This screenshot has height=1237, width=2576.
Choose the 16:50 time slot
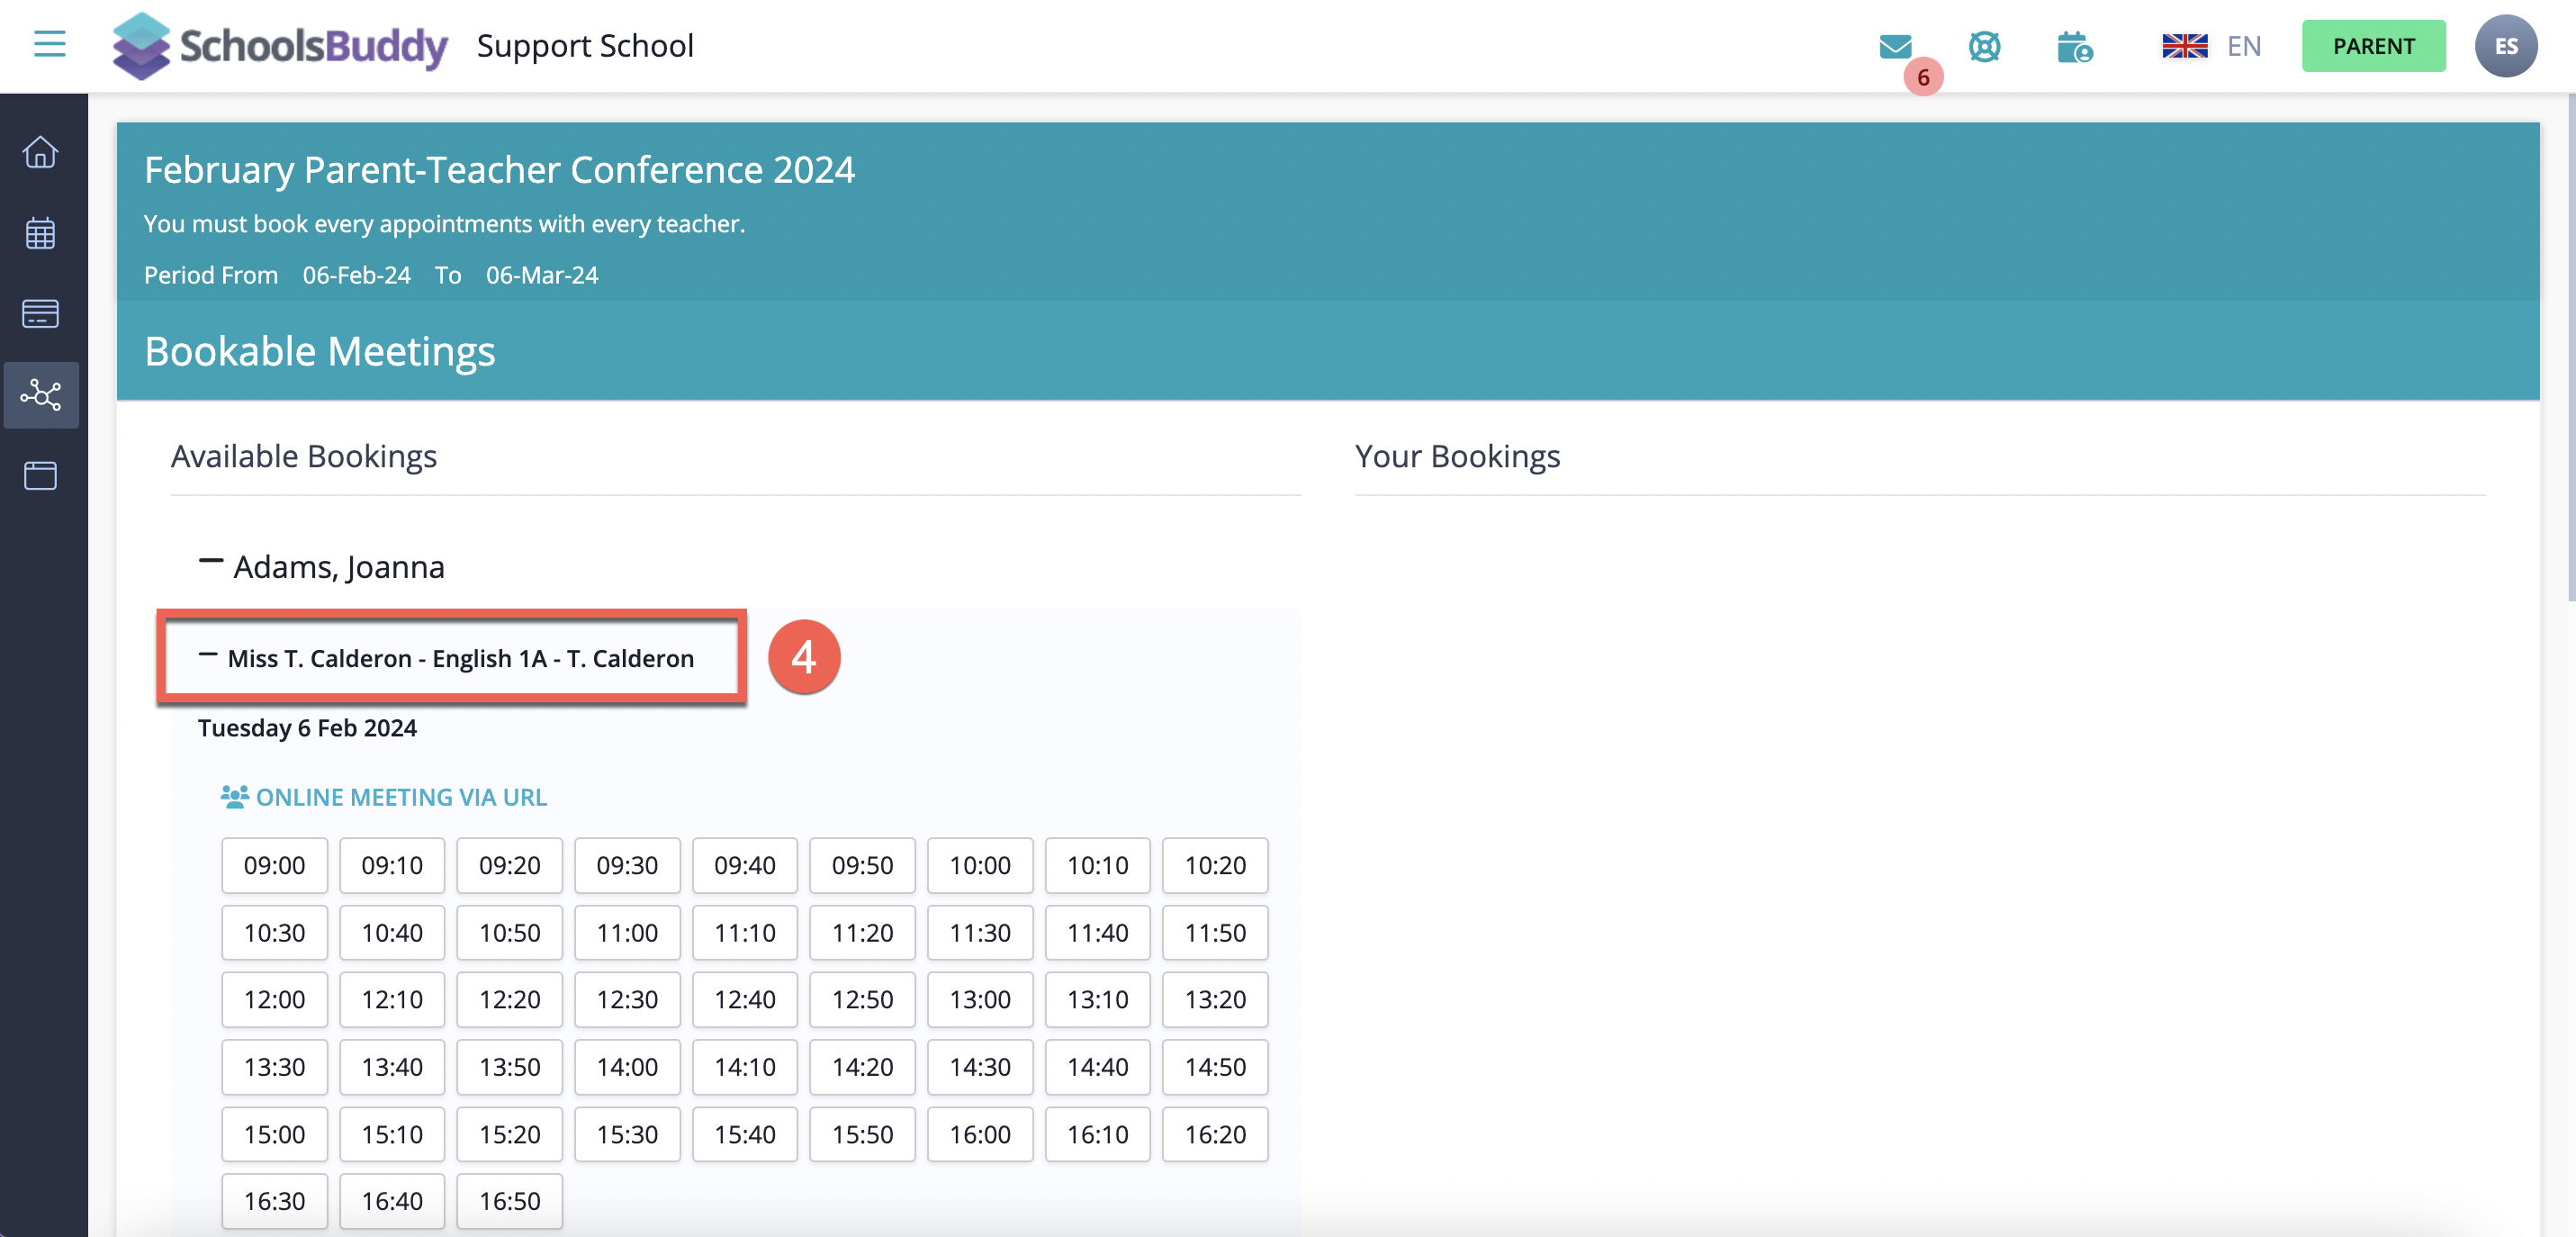(x=509, y=1201)
